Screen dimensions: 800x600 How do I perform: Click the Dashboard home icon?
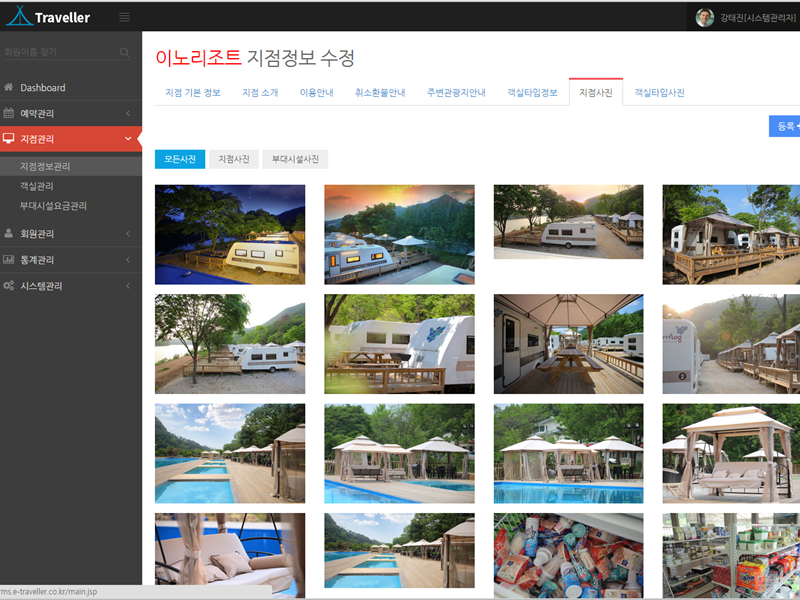click(x=9, y=87)
